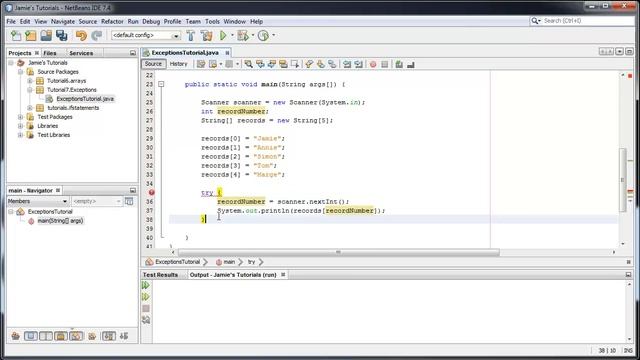Screen dimensions: 640x360
Task: Click Next Bookmark icon in editor toolbar
Action: (321, 64)
